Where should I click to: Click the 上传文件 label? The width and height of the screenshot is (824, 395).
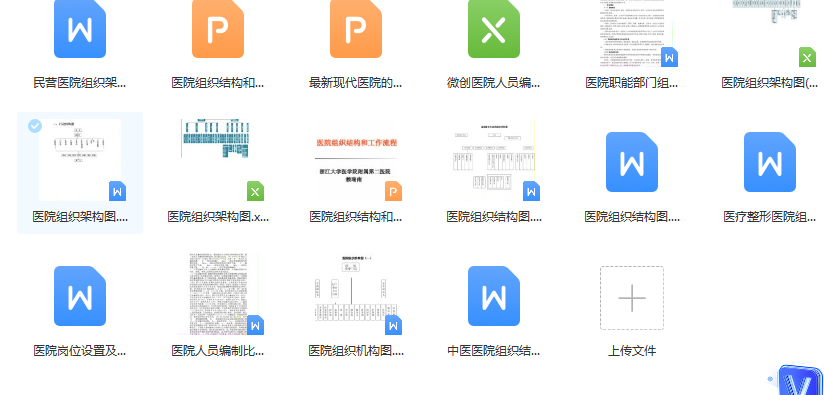pos(632,351)
